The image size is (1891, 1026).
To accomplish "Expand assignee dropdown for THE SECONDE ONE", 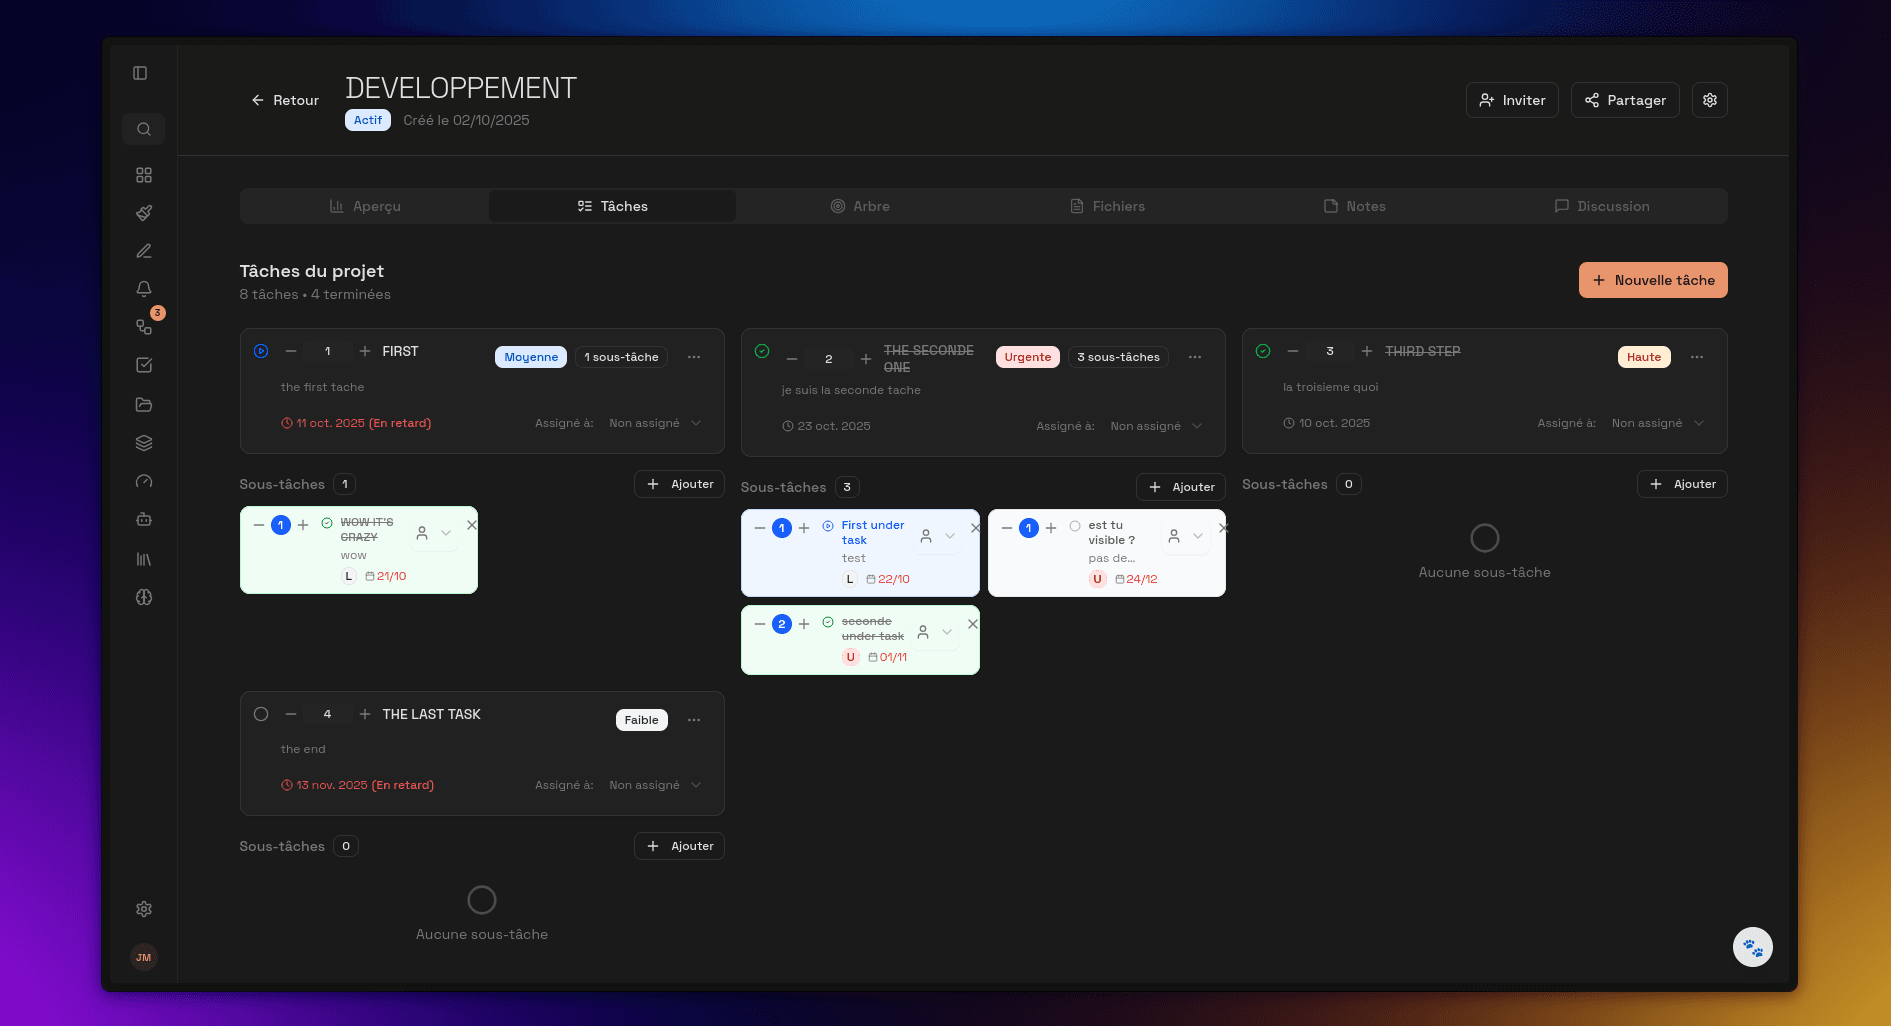I will [1157, 426].
